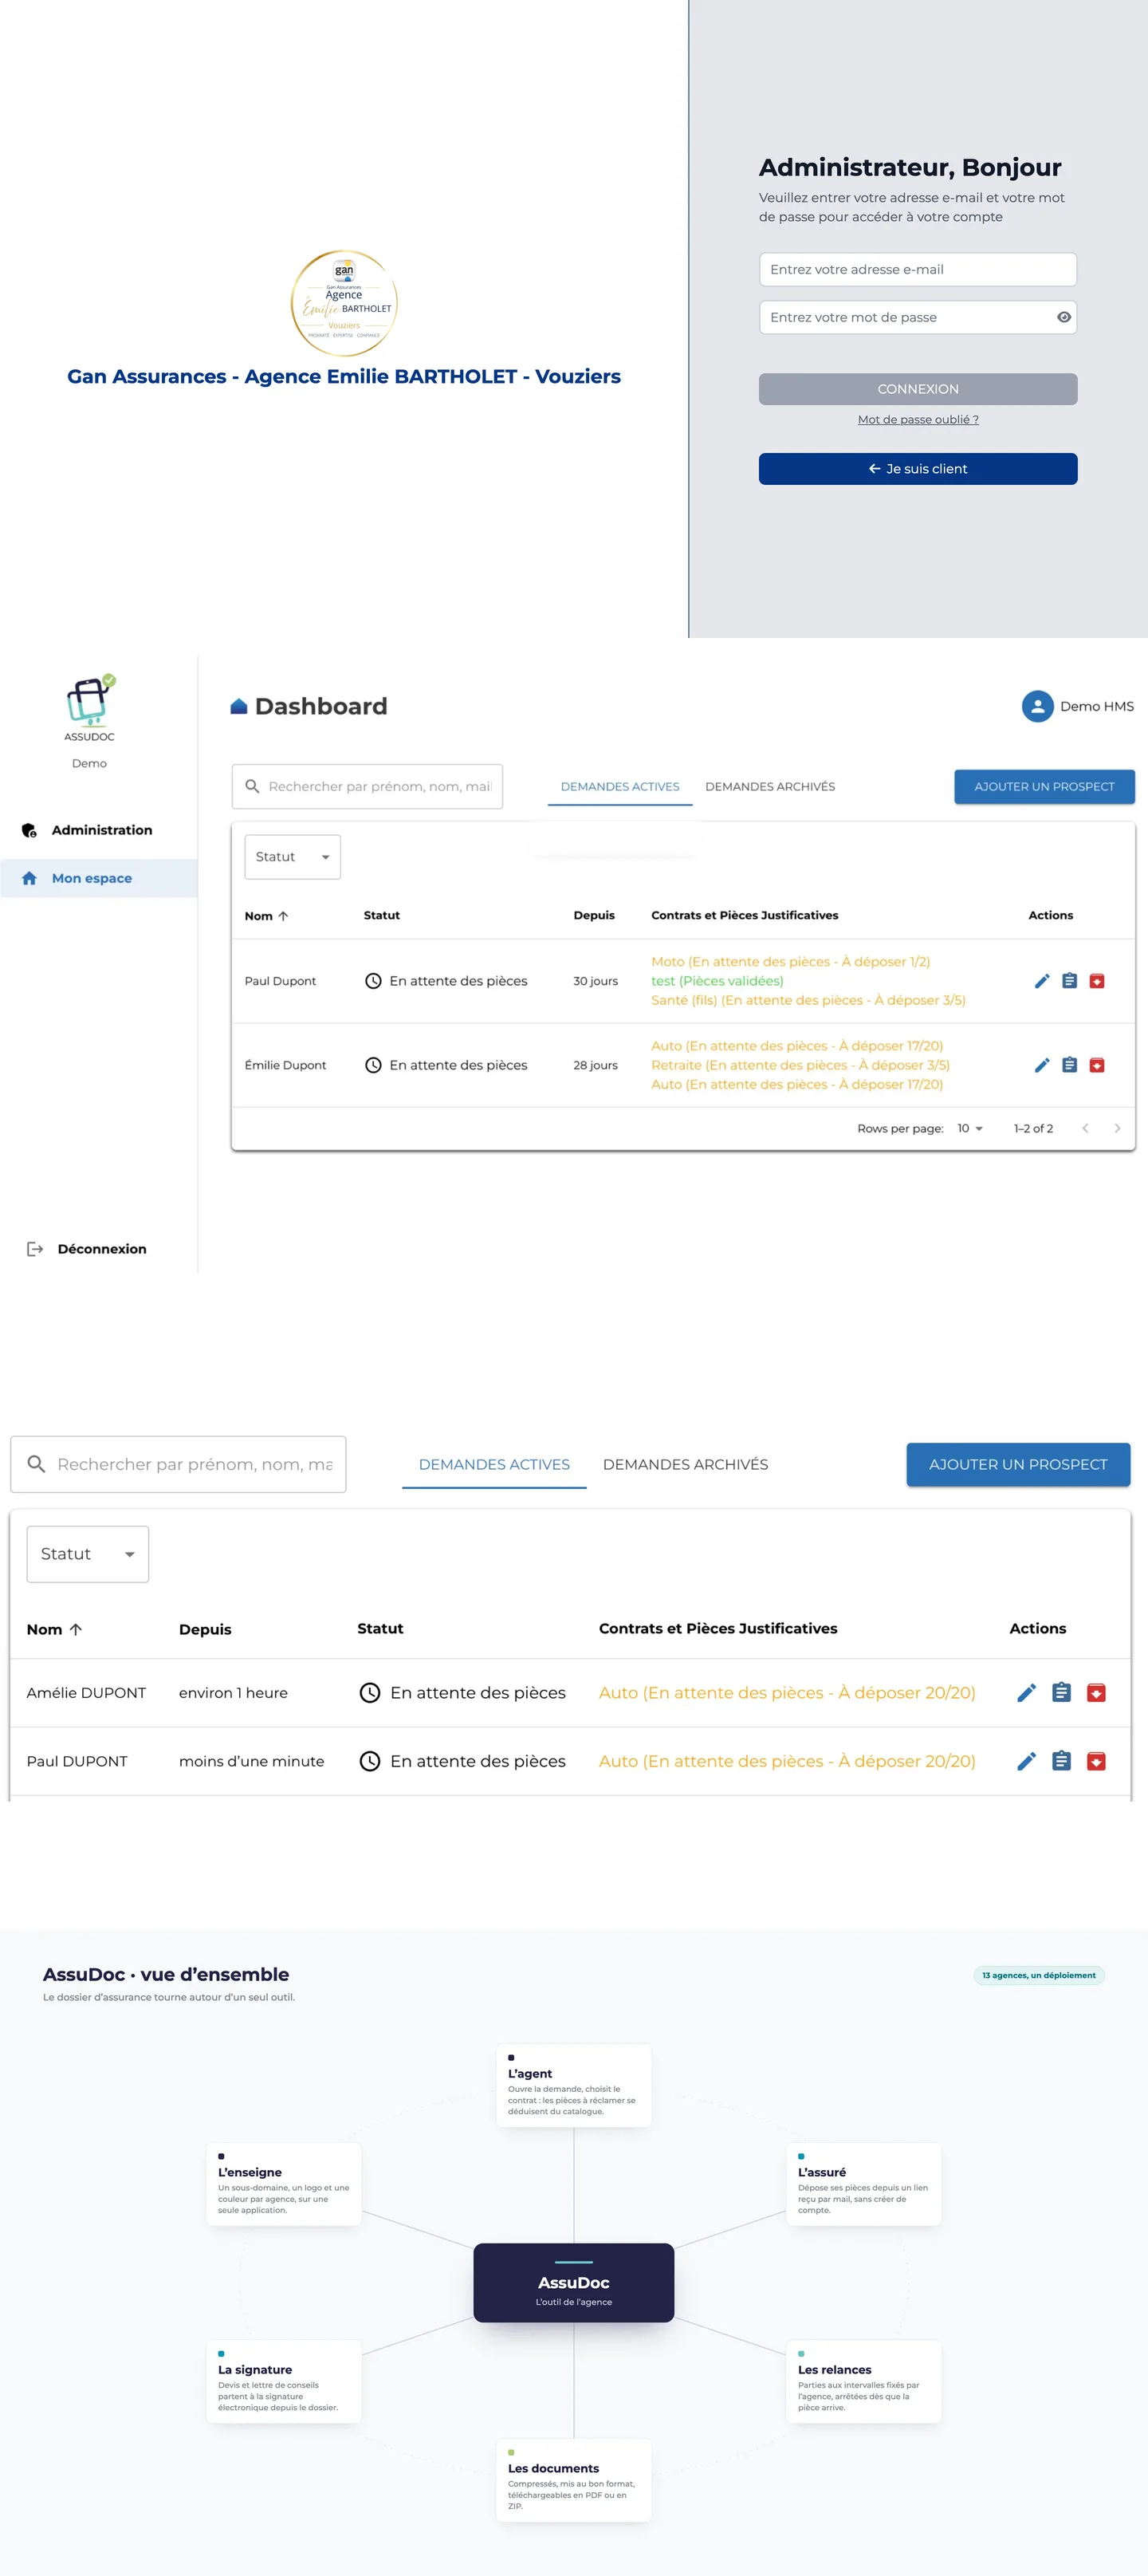Image resolution: width=1148 pixels, height=2576 pixels.
Task: Click the next page chevron
Action: (1117, 1128)
